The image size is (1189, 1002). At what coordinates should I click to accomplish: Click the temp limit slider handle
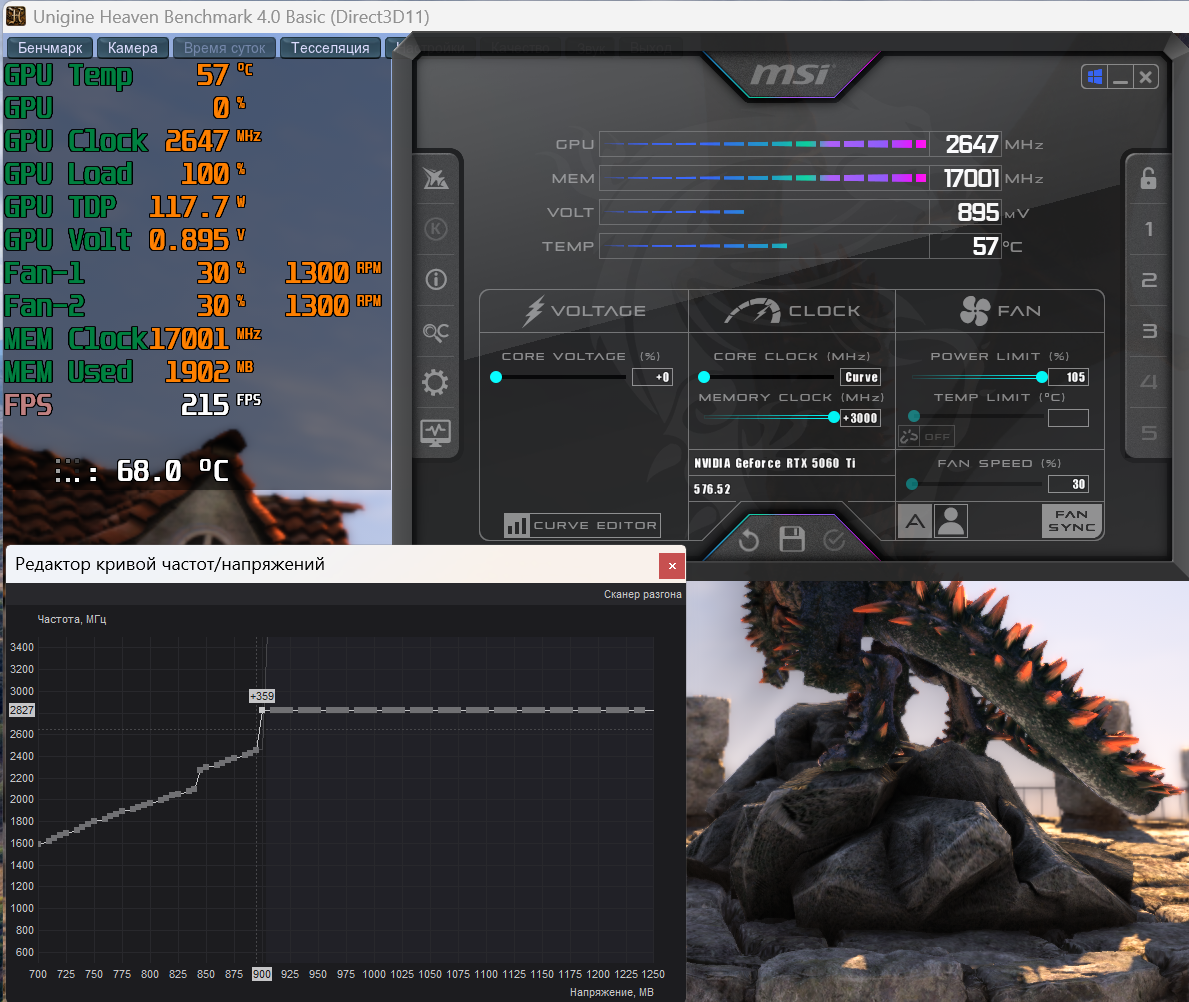click(x=914, y=416)
